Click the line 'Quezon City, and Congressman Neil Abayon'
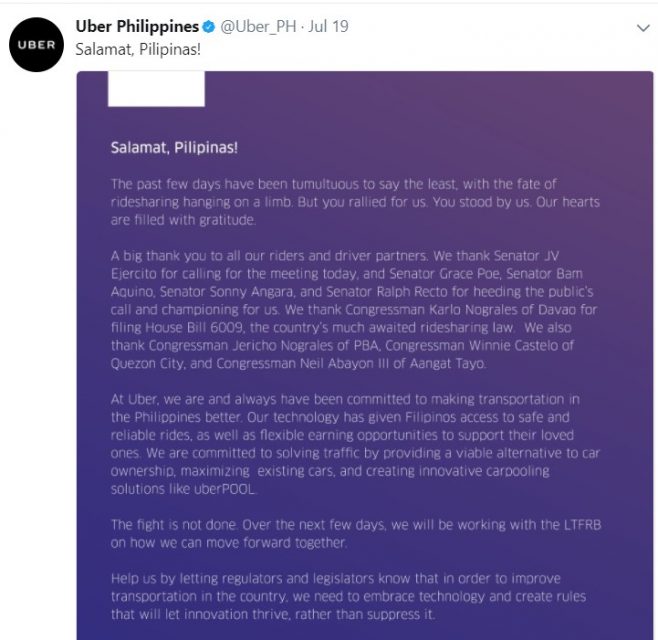Viewport: 658px width, 640px height. [x=298, y=363]
